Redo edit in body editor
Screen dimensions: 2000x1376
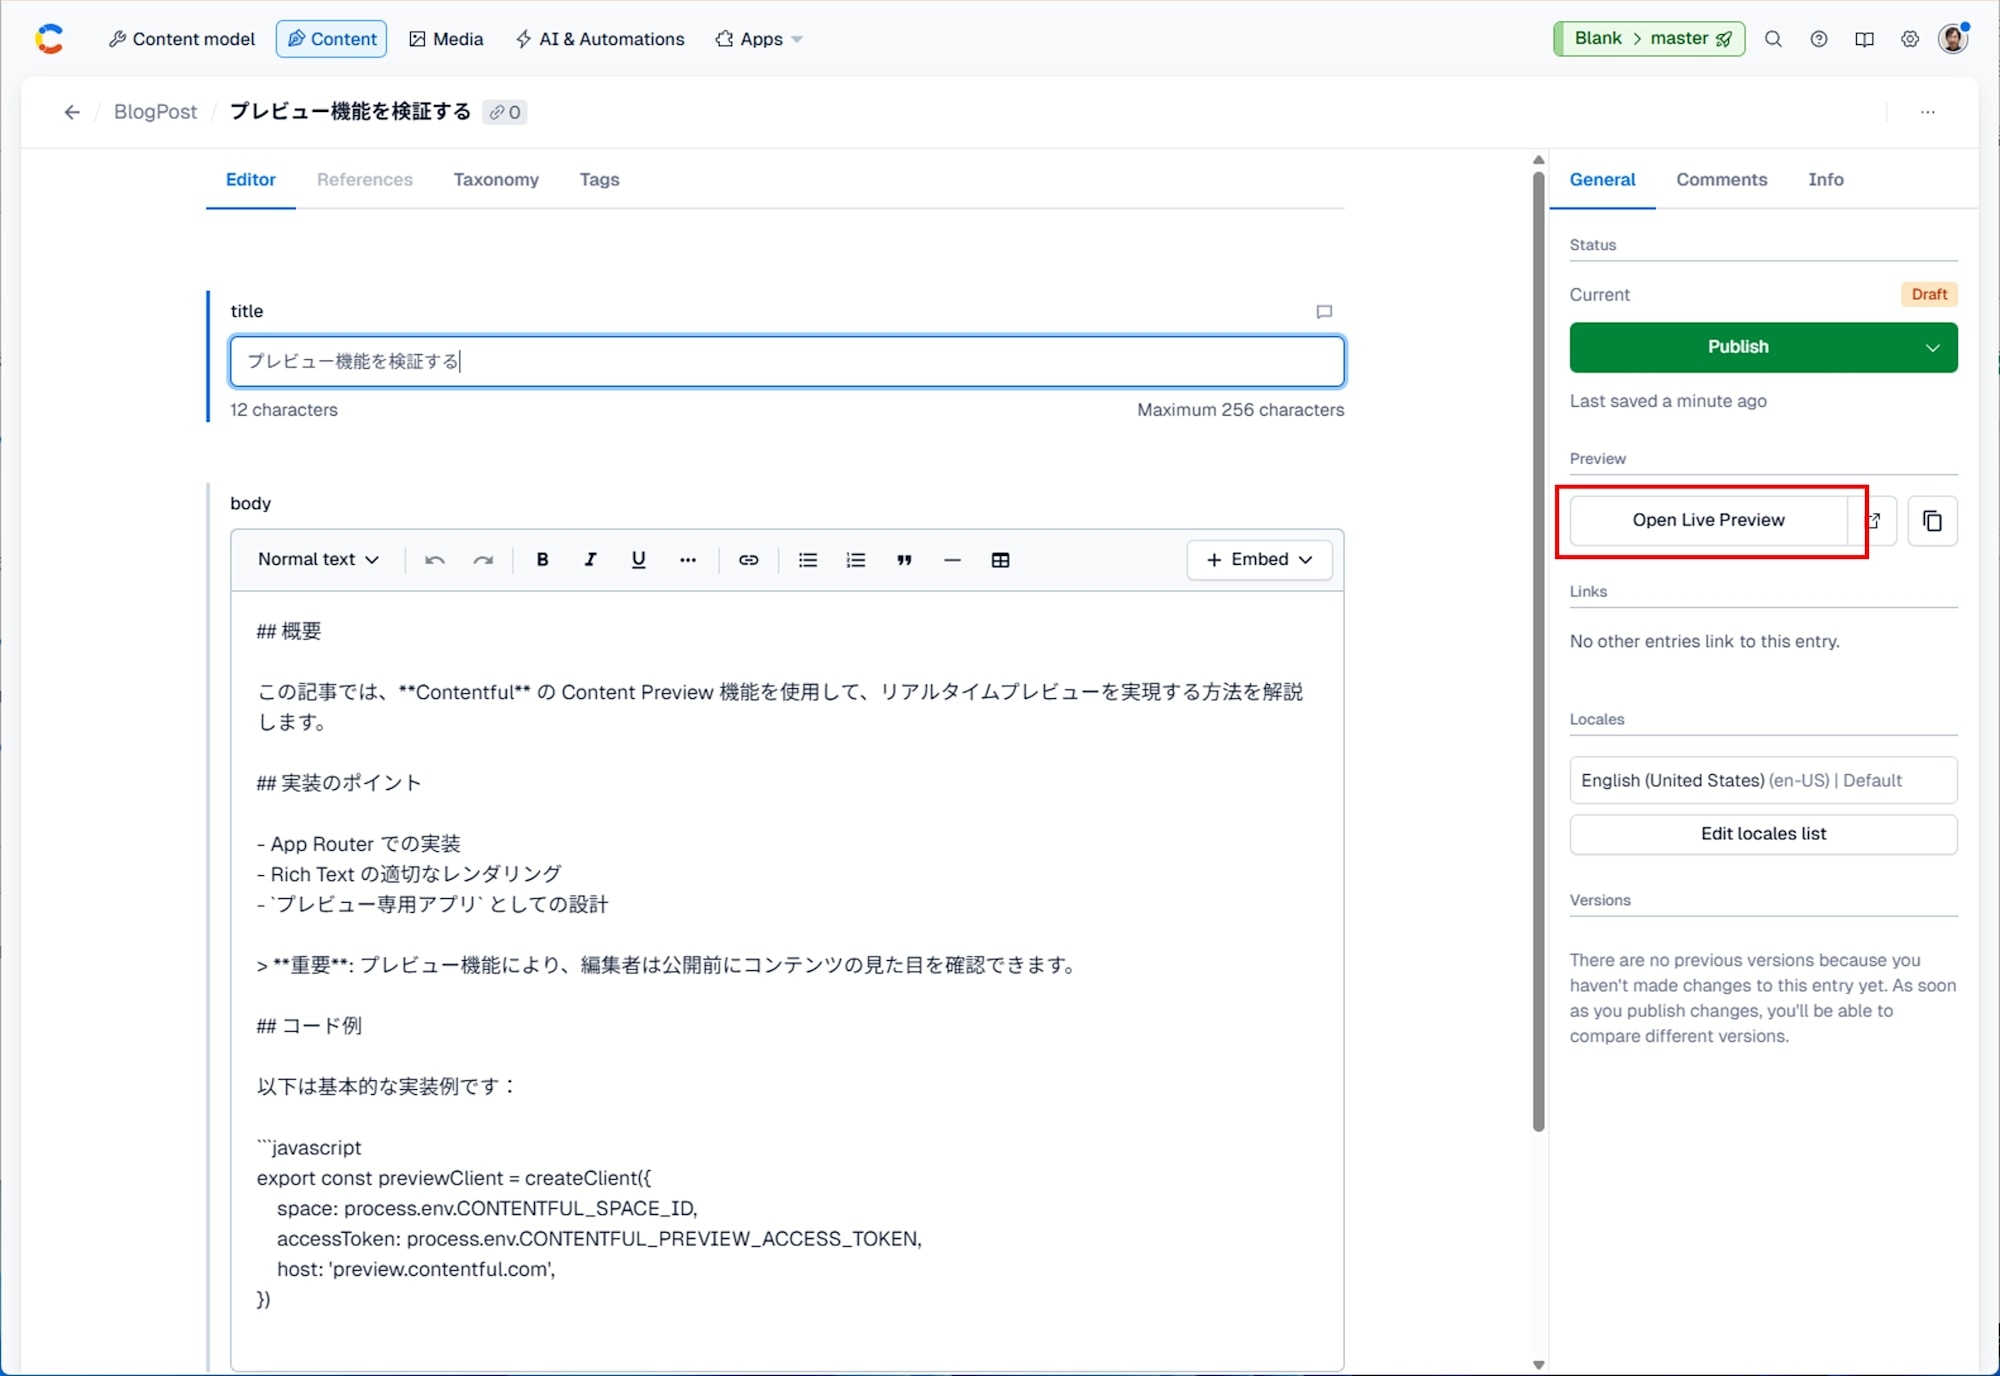coord(483,560)
